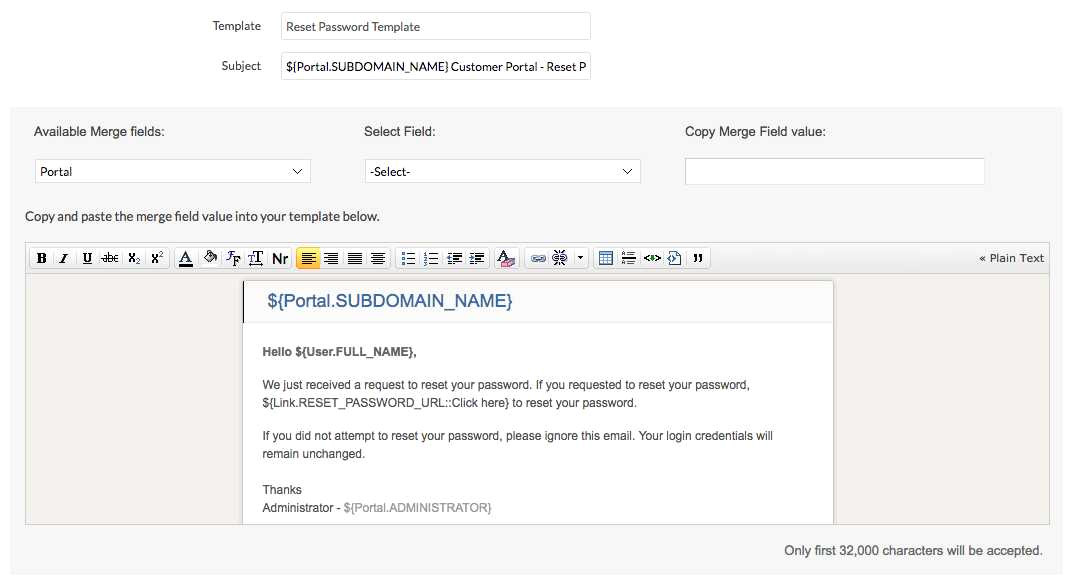The height and width of the screenshot is (577, 1065).
Task: Open the highlight color picker
Action: click(x=506, y=257)
